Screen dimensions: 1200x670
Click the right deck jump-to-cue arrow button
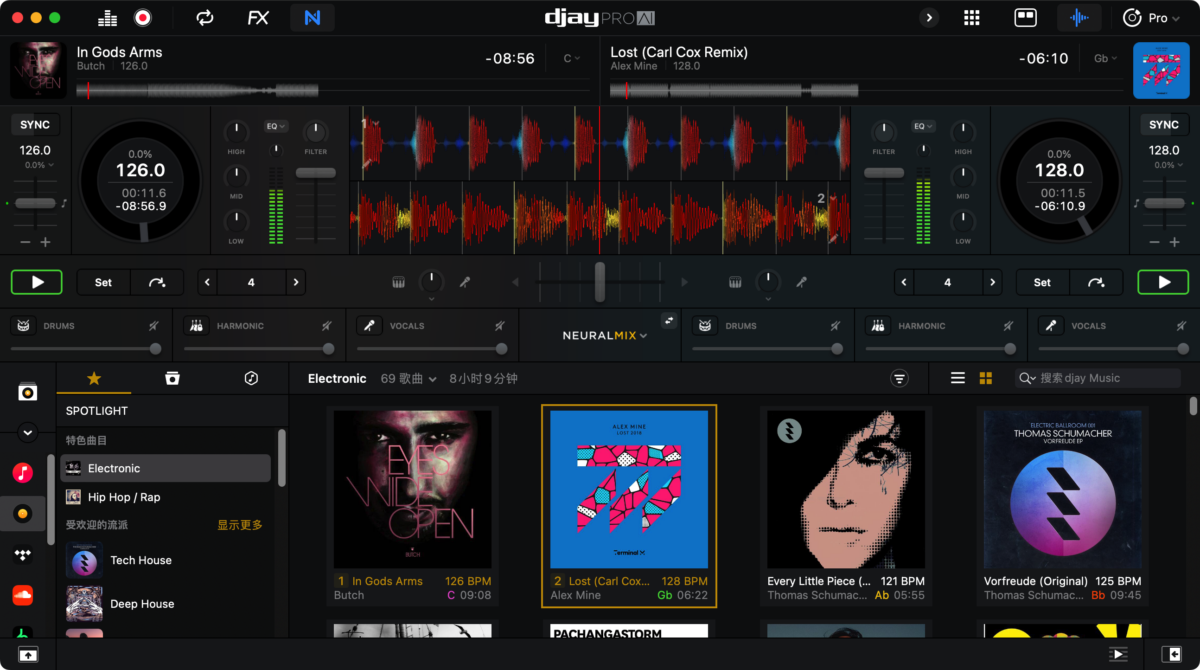point(1096,282)
